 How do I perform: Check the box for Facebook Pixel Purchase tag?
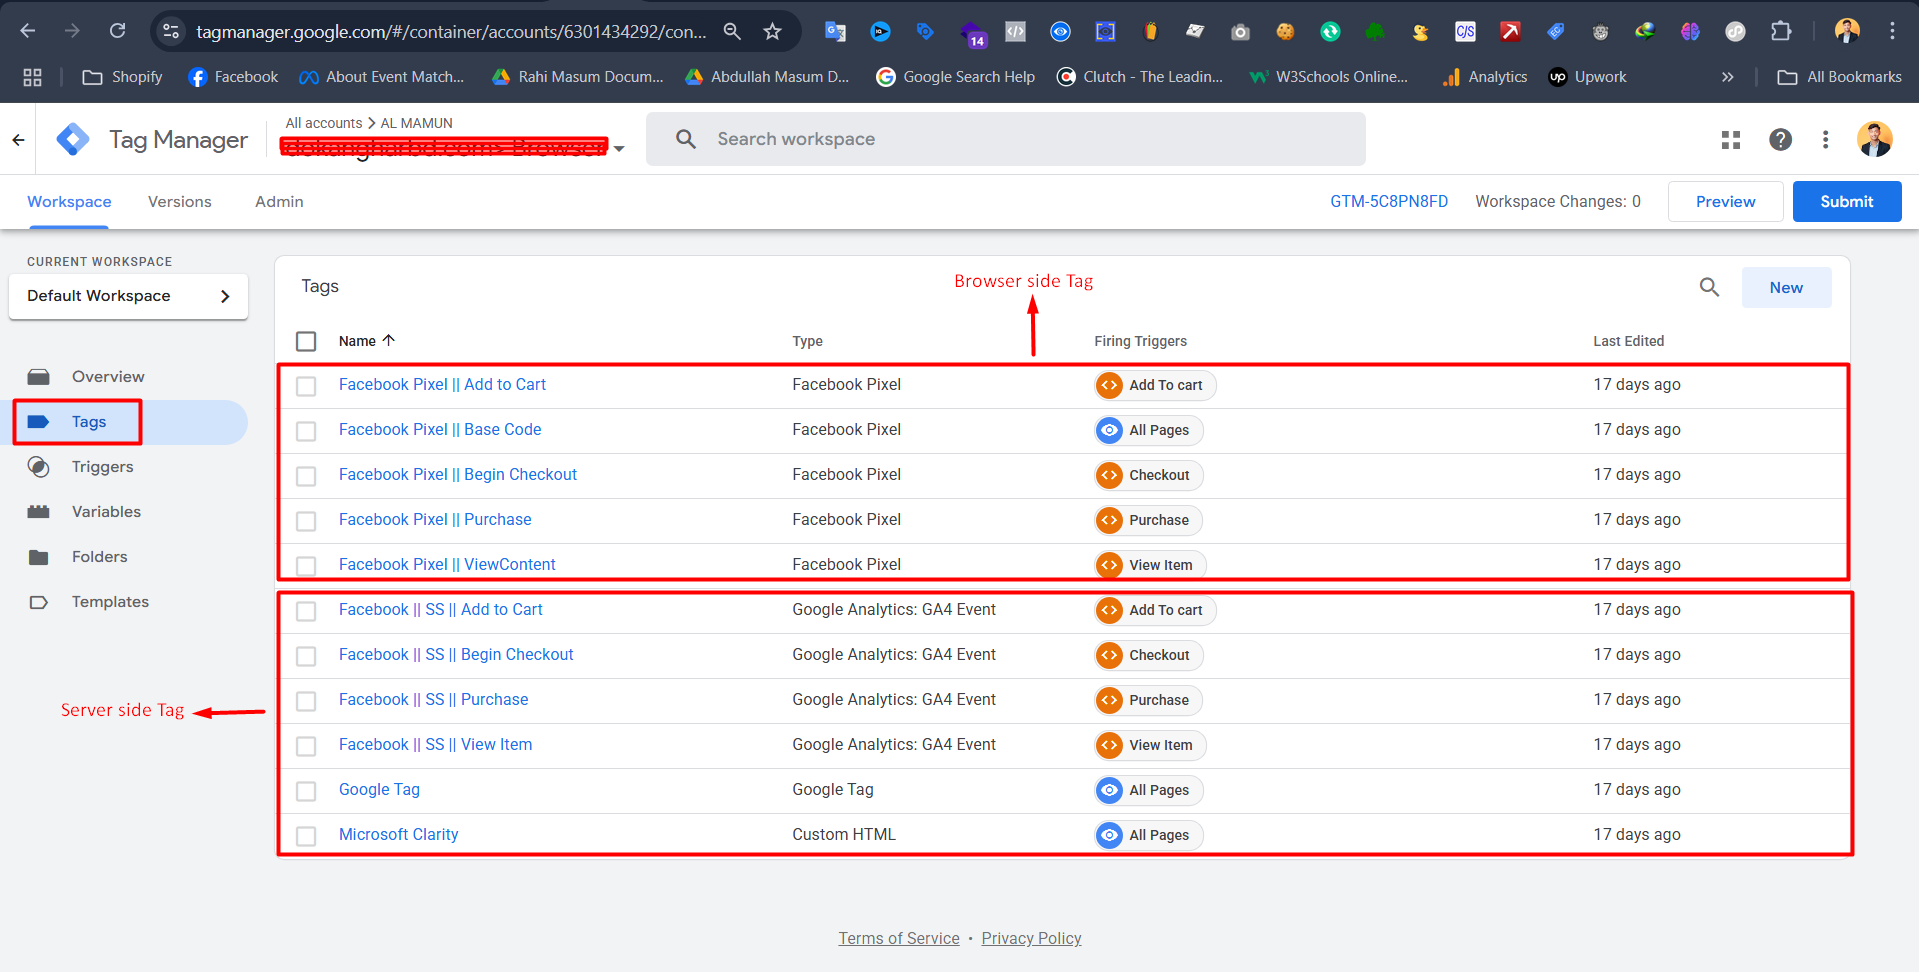[x=306, y=521]
